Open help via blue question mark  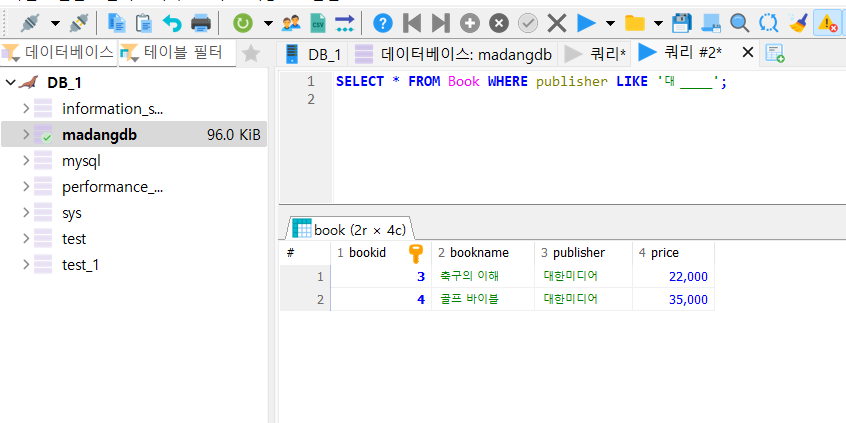pyautogui.click(x=383, y=23)
